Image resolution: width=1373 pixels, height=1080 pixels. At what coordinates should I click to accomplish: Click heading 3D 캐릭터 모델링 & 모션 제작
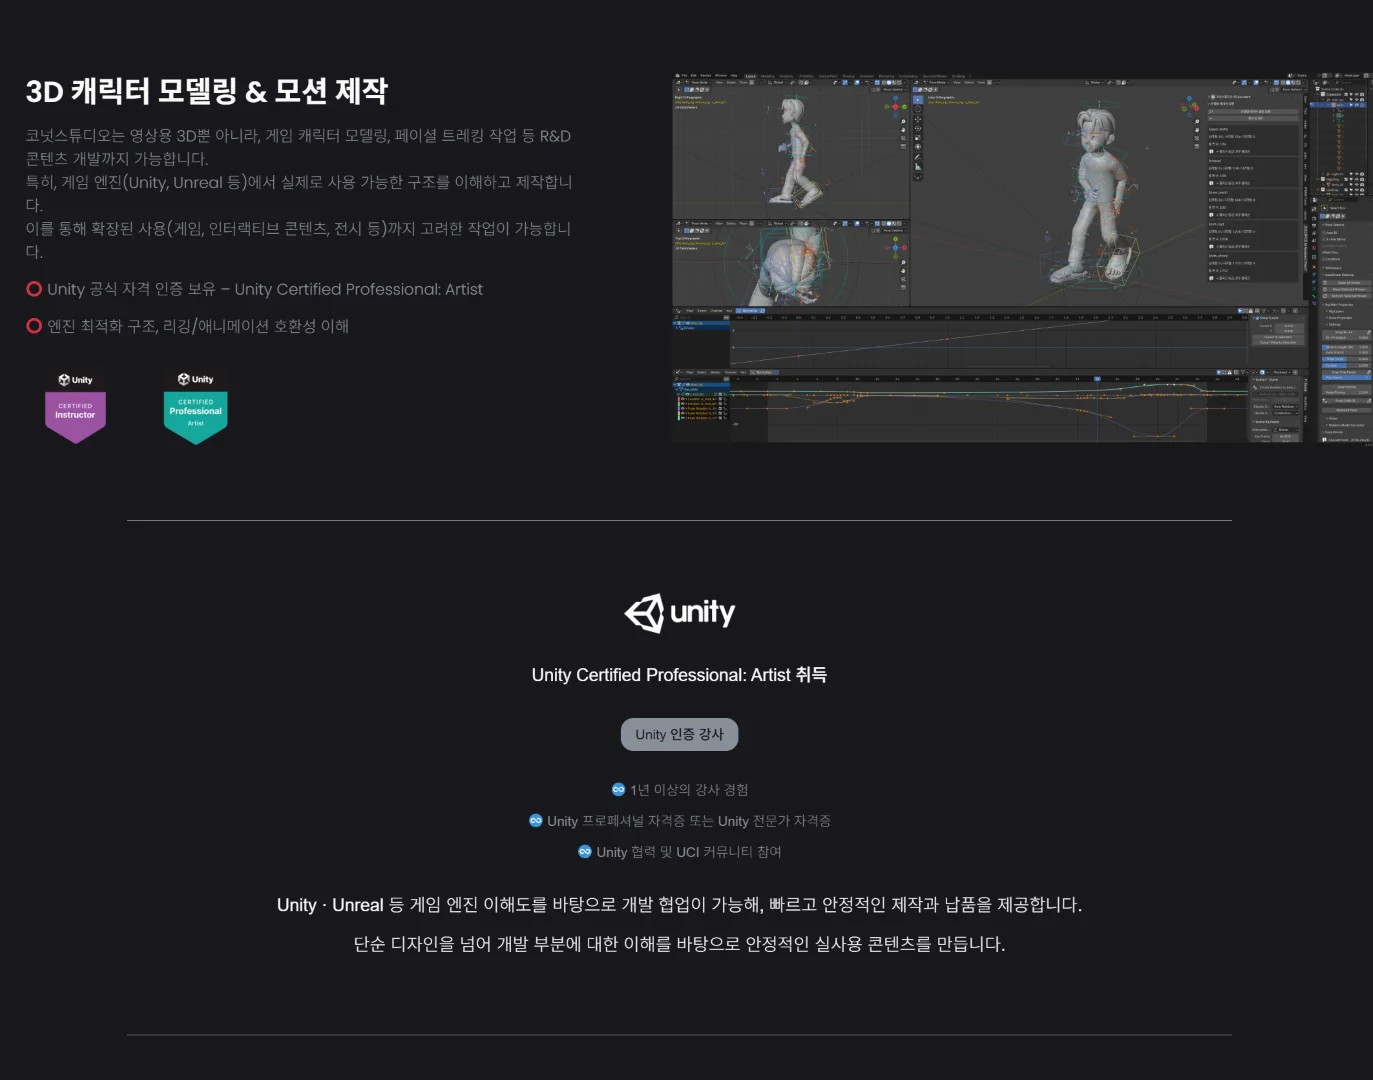[206, 91]
